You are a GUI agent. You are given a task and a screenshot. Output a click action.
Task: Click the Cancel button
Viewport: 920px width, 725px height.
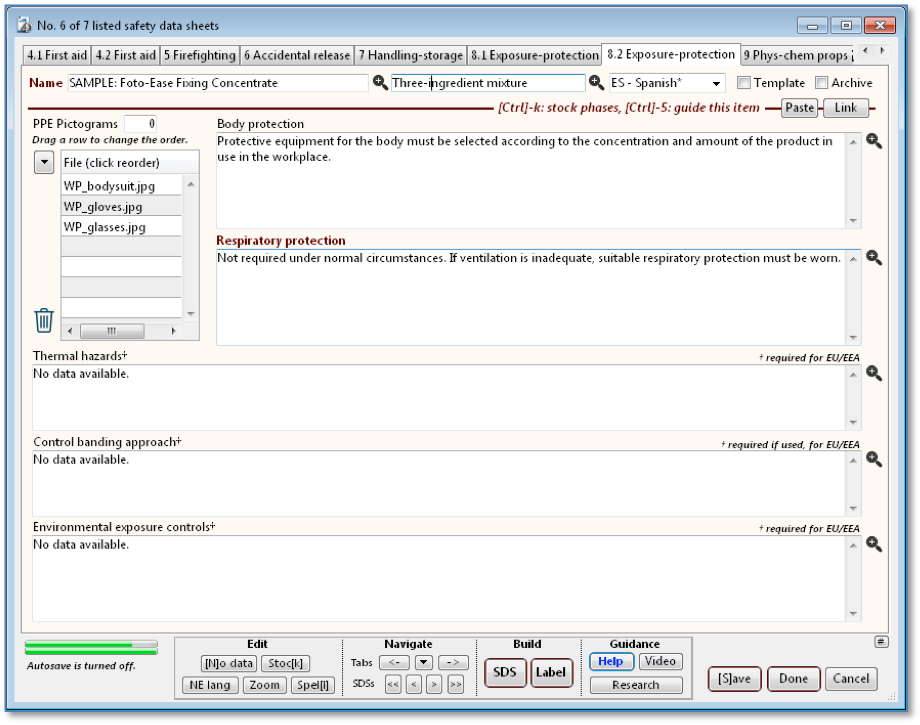(851, 679)
